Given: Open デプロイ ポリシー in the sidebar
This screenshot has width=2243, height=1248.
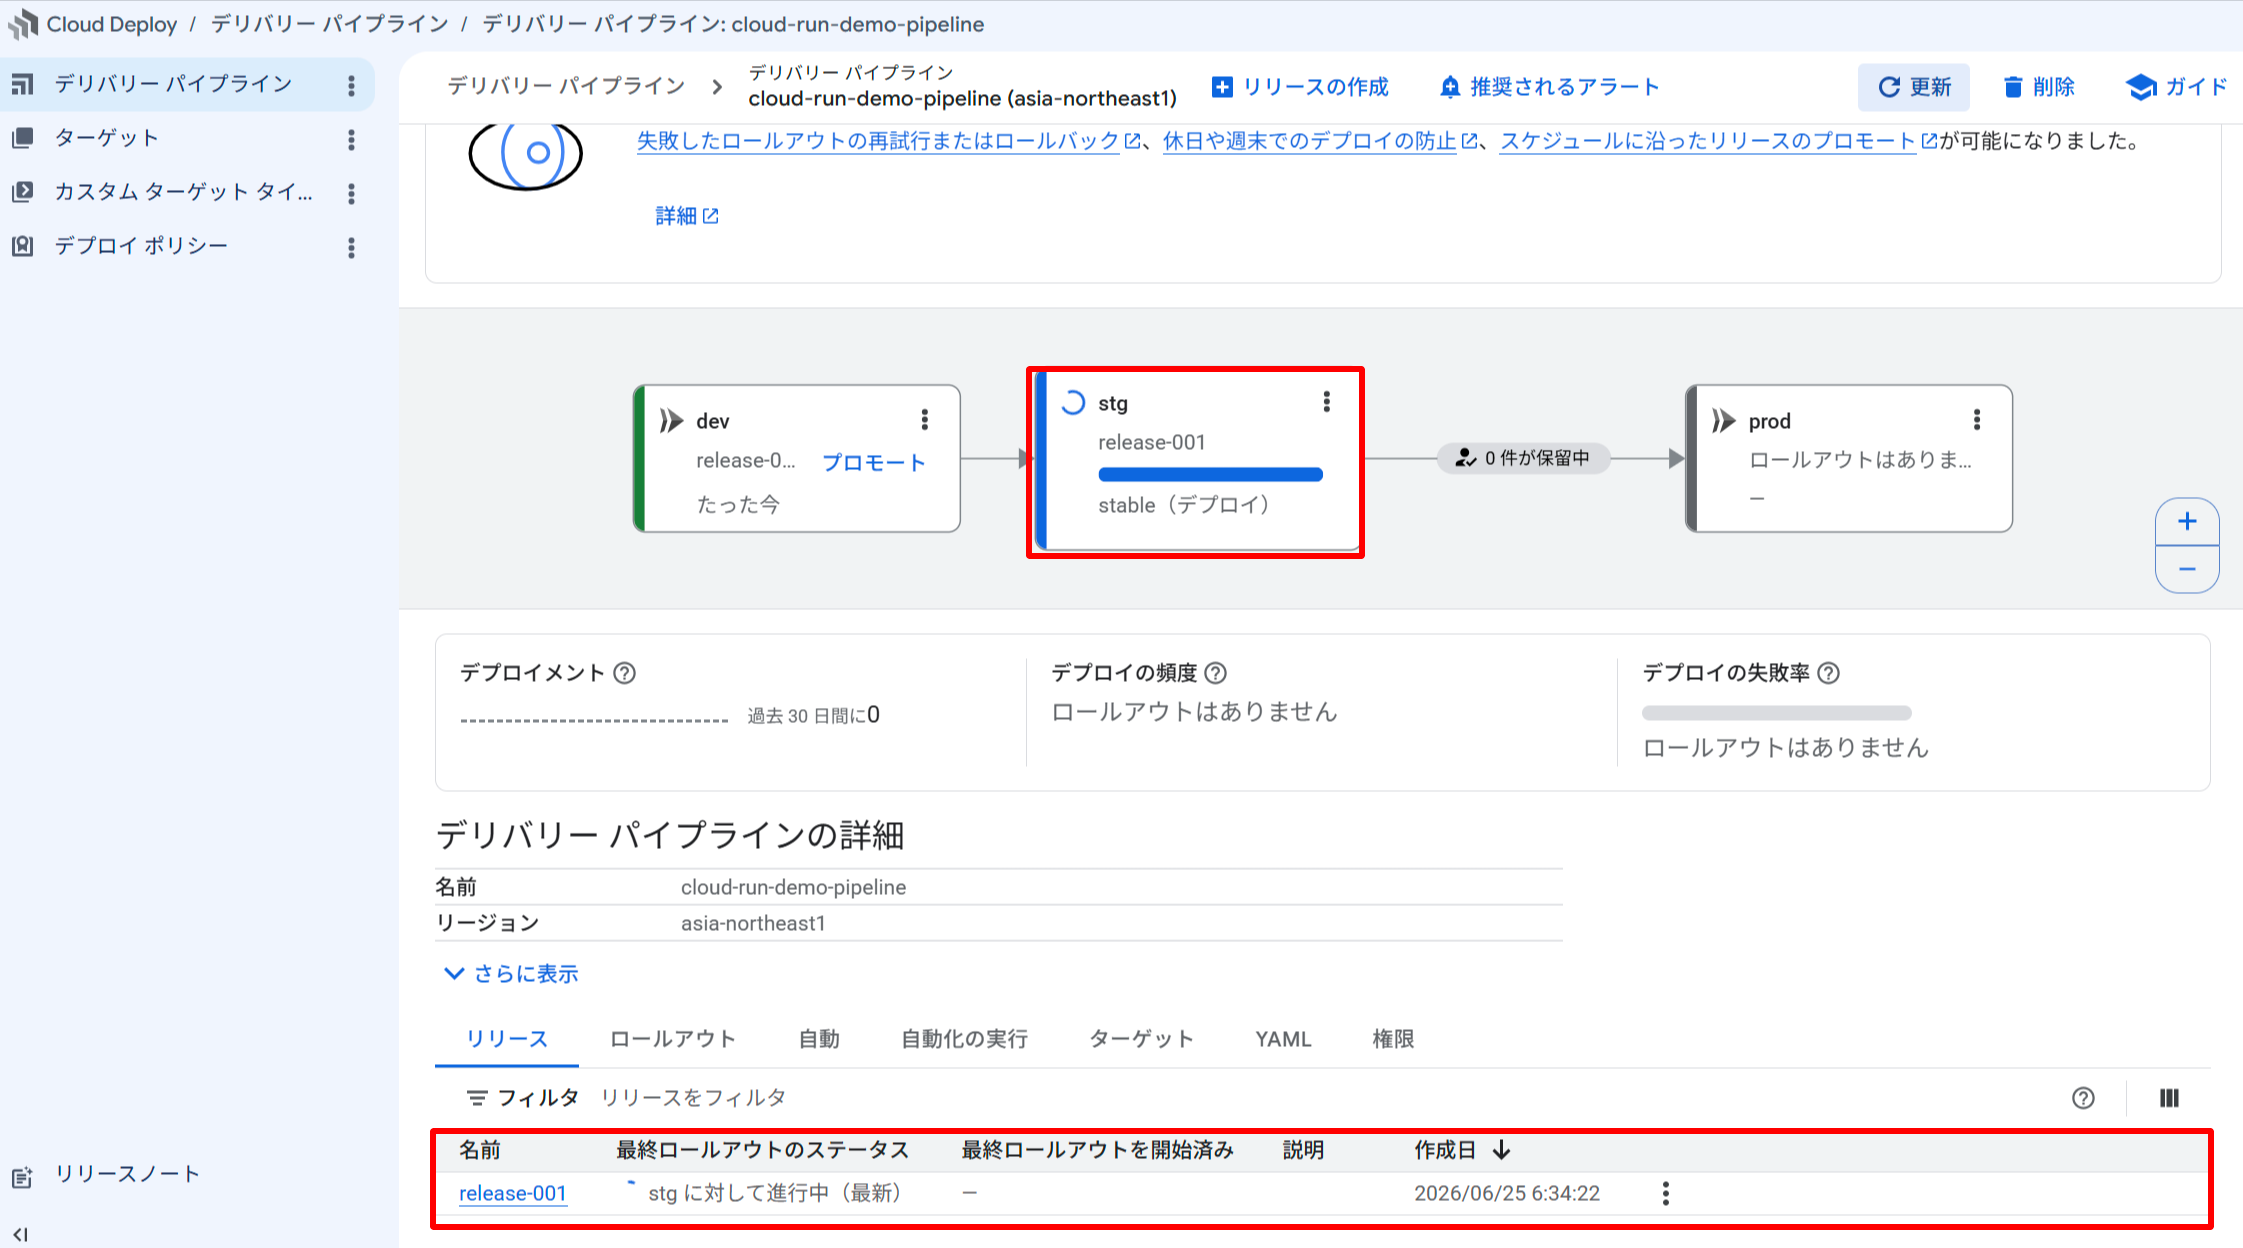Looking at the screenshot, I should (141, 246).
